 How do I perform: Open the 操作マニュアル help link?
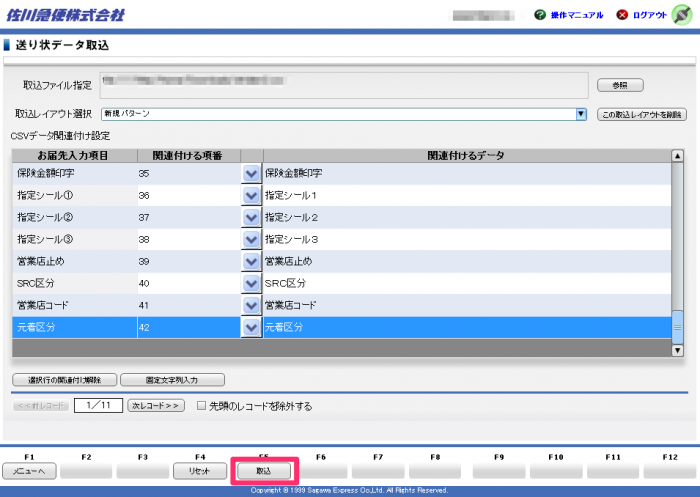pyautogui.click(x=577, y=15)
